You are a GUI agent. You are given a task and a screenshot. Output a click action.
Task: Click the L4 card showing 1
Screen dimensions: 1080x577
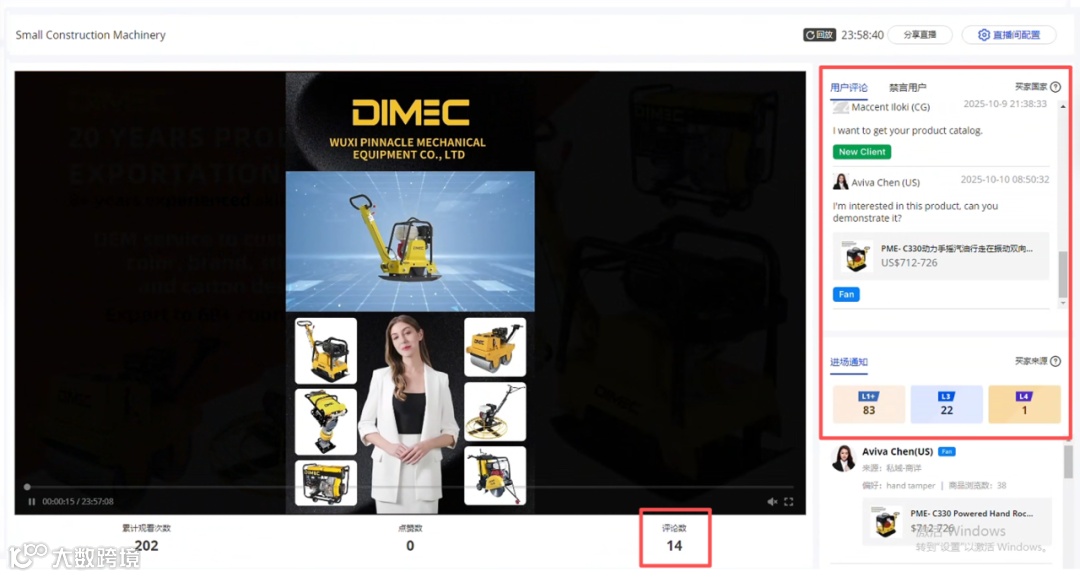pyautogui.click(x=1024, y=404)
